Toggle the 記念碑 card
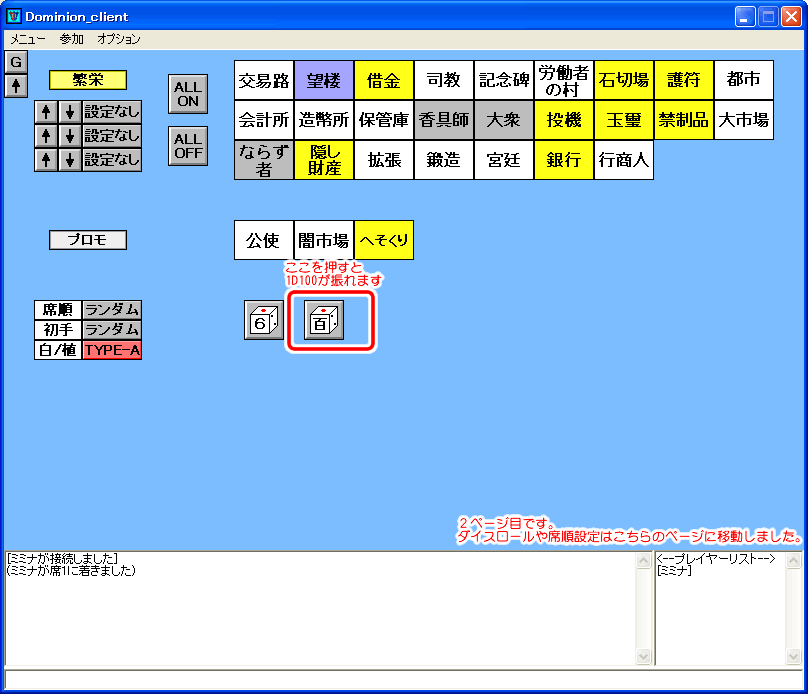Image resolution: width=808 pixels, height=694 pixels. (503, 80)
